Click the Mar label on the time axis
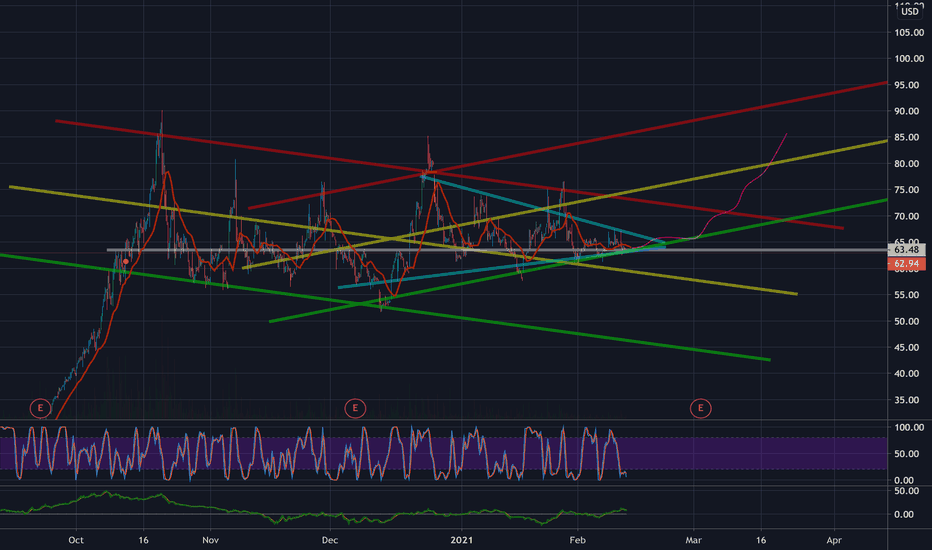The height and width of the screenshot is (550, 932). [x=693, y=540]
